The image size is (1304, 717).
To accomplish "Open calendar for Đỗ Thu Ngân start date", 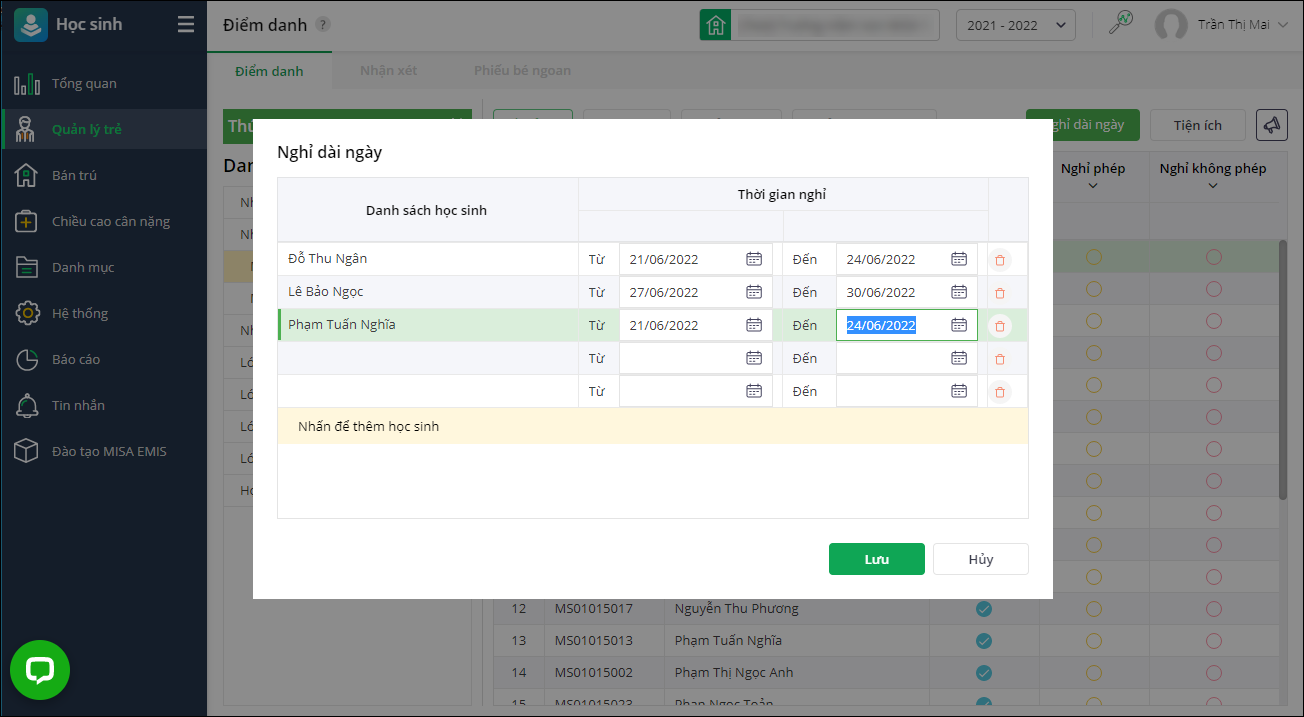I will click(754, 259).
